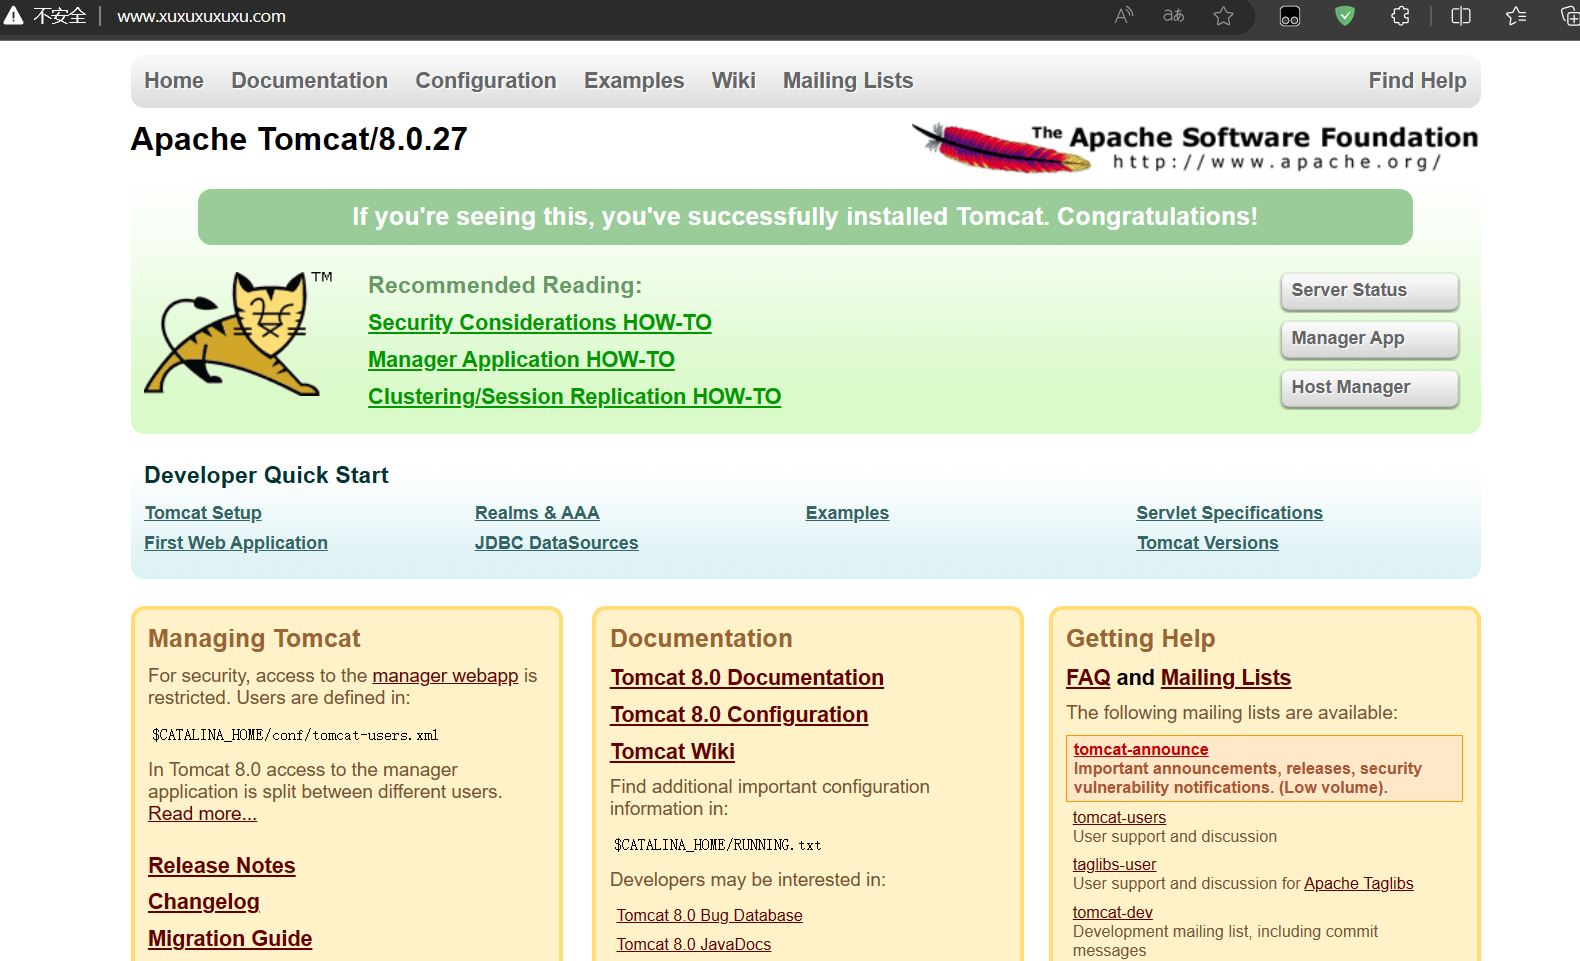This screenshot has height=961, width=1580.
Task: Open Manager Application HOW-TO link
Action: click(521, 360)
